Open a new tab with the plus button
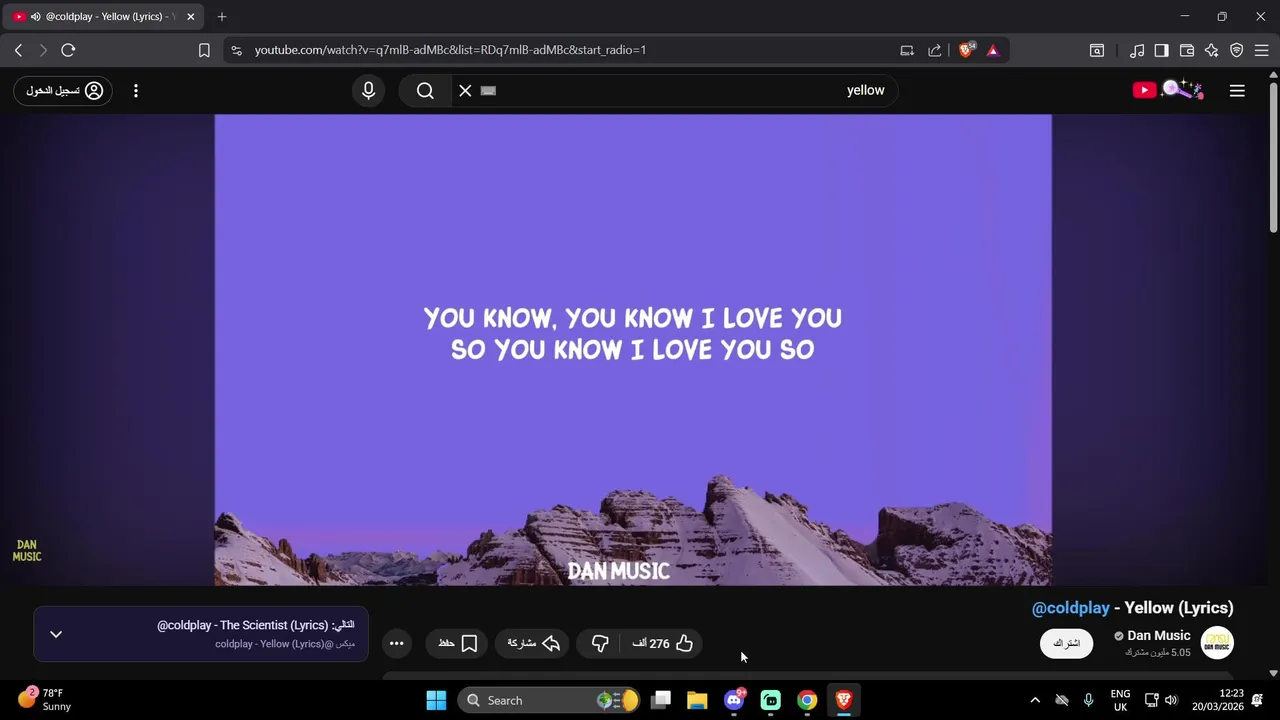The height and width of the screenshot is (720, 1280). click(222, 17)
